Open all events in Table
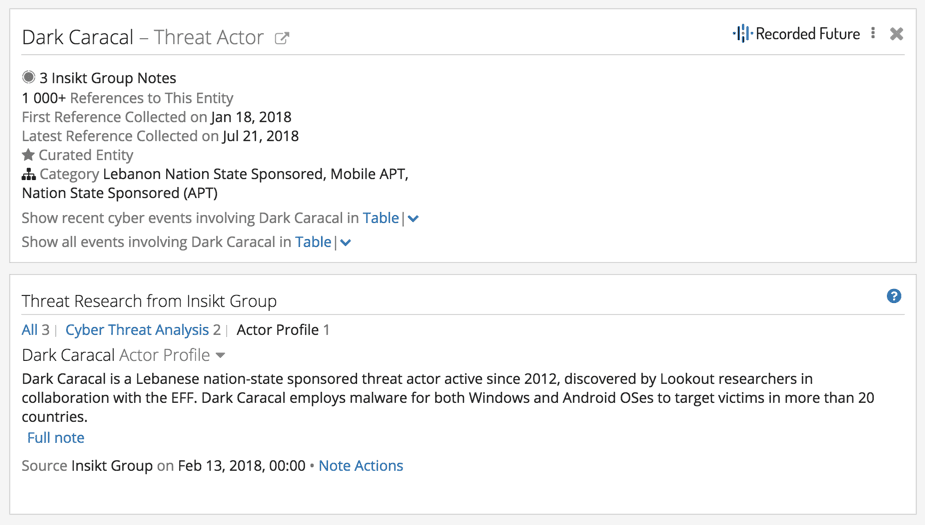This screenshot has height=525, width=925. 313,242
